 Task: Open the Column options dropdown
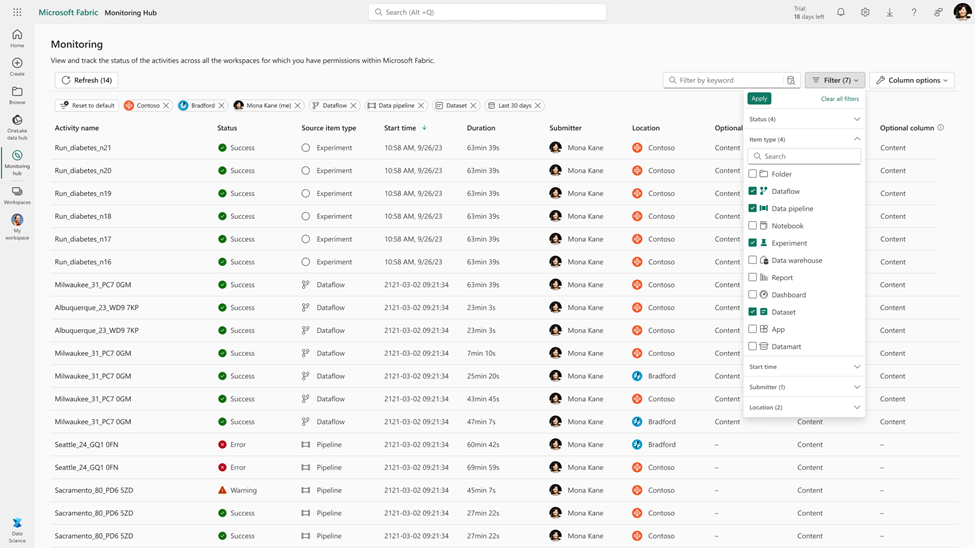pos(912,80)
